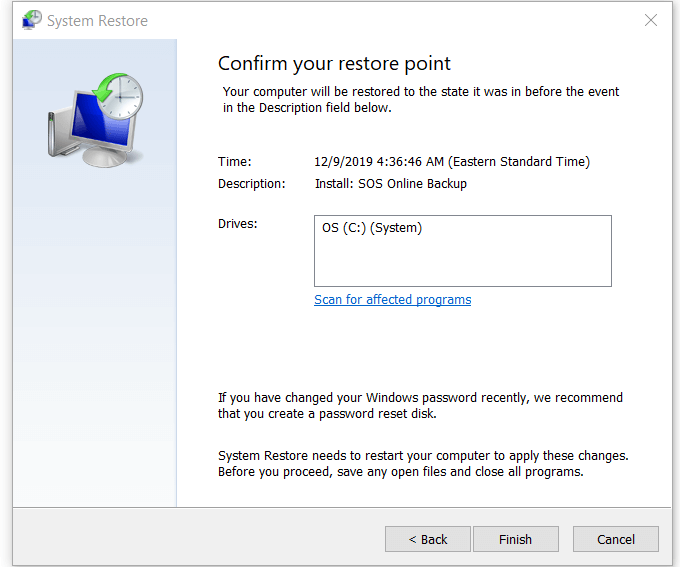Cancel the System Restore wizard

(616, 539)
